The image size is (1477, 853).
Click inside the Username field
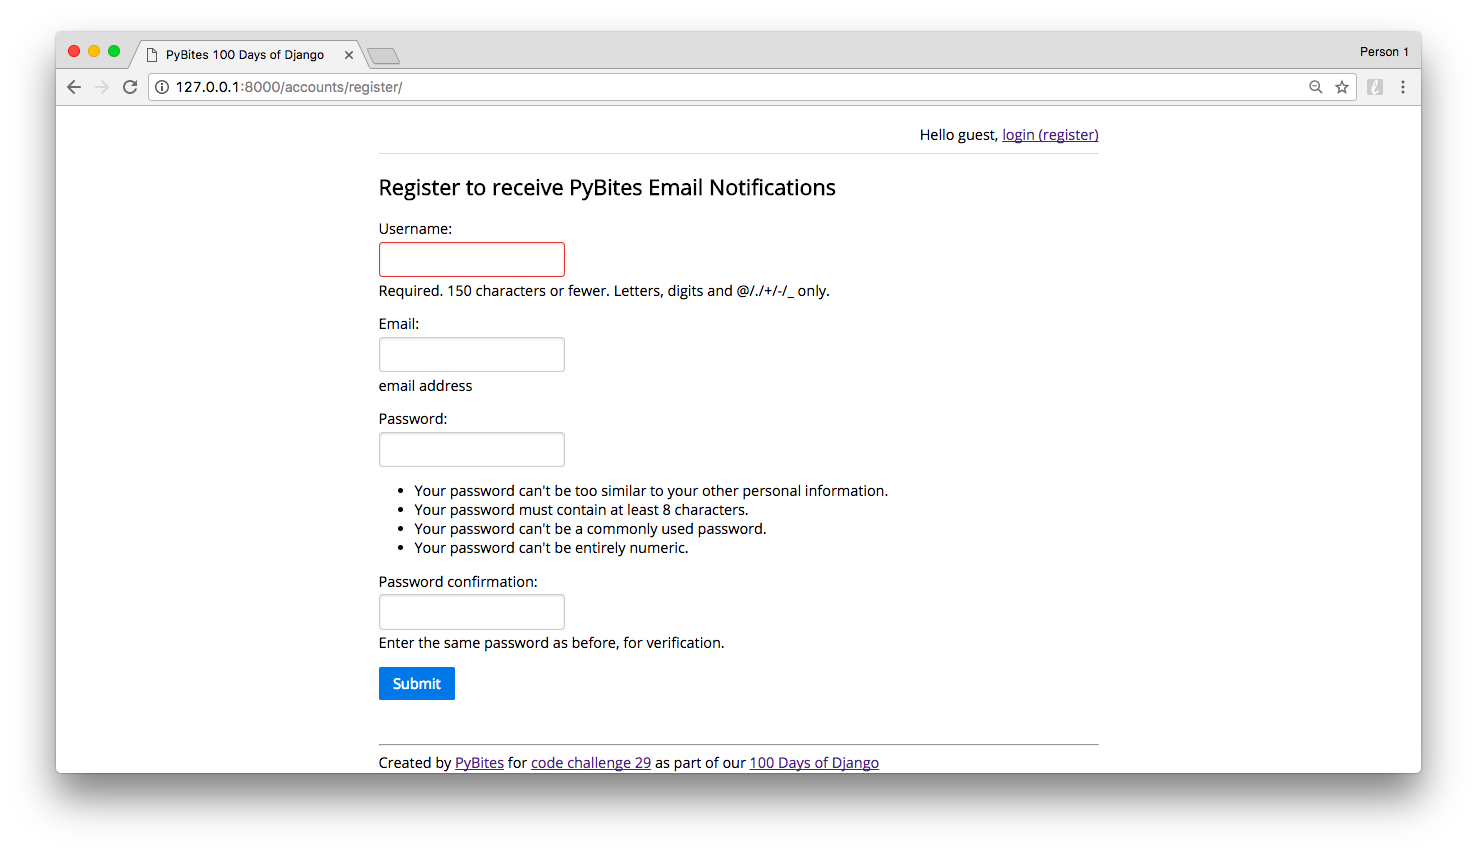(471, 259)
